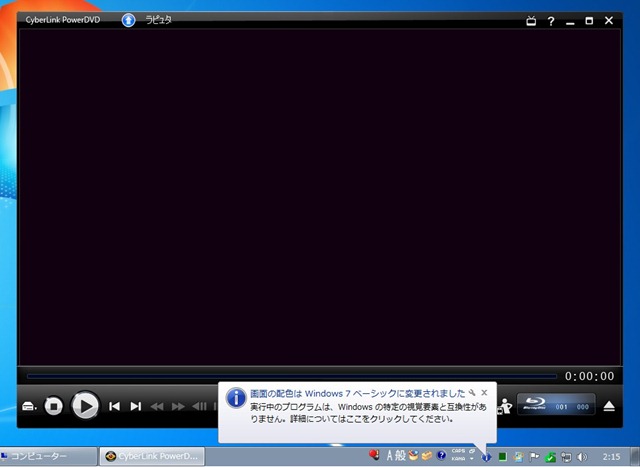
Task: Jump to the previous chapter
Action: click(114, 406)
